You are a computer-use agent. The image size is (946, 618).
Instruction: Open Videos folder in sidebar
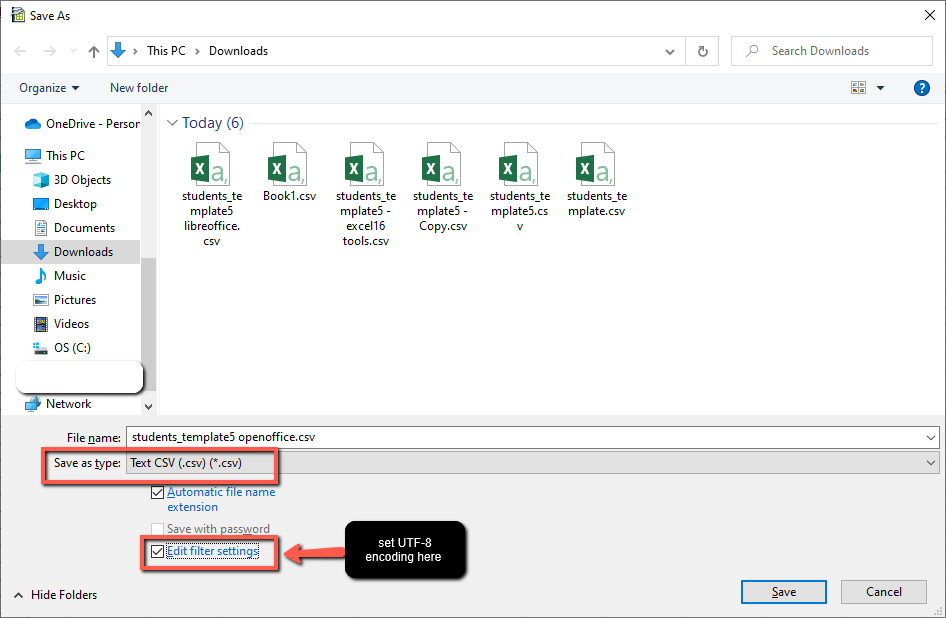(x=61, y=324)
